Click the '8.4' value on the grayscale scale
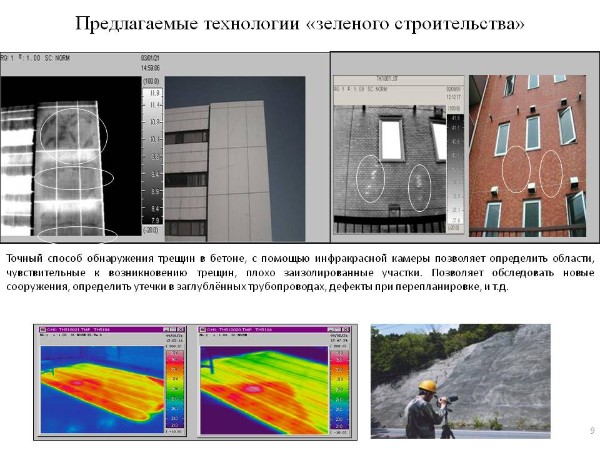 tap(155, 209)
